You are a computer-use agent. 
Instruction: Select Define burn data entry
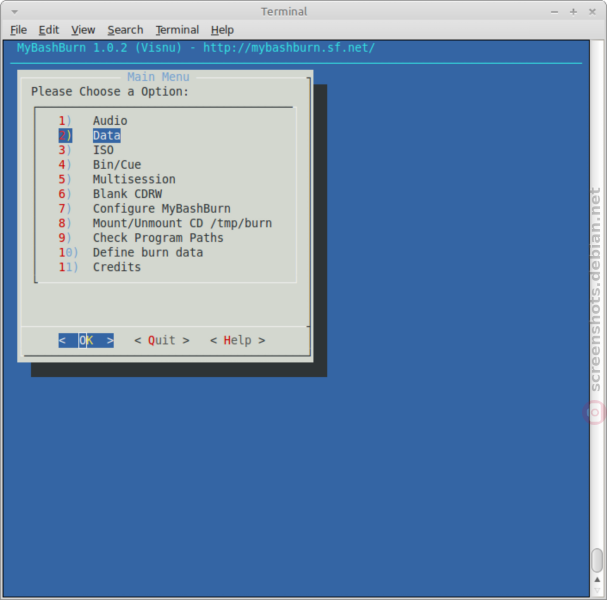[x=130, y=252]
